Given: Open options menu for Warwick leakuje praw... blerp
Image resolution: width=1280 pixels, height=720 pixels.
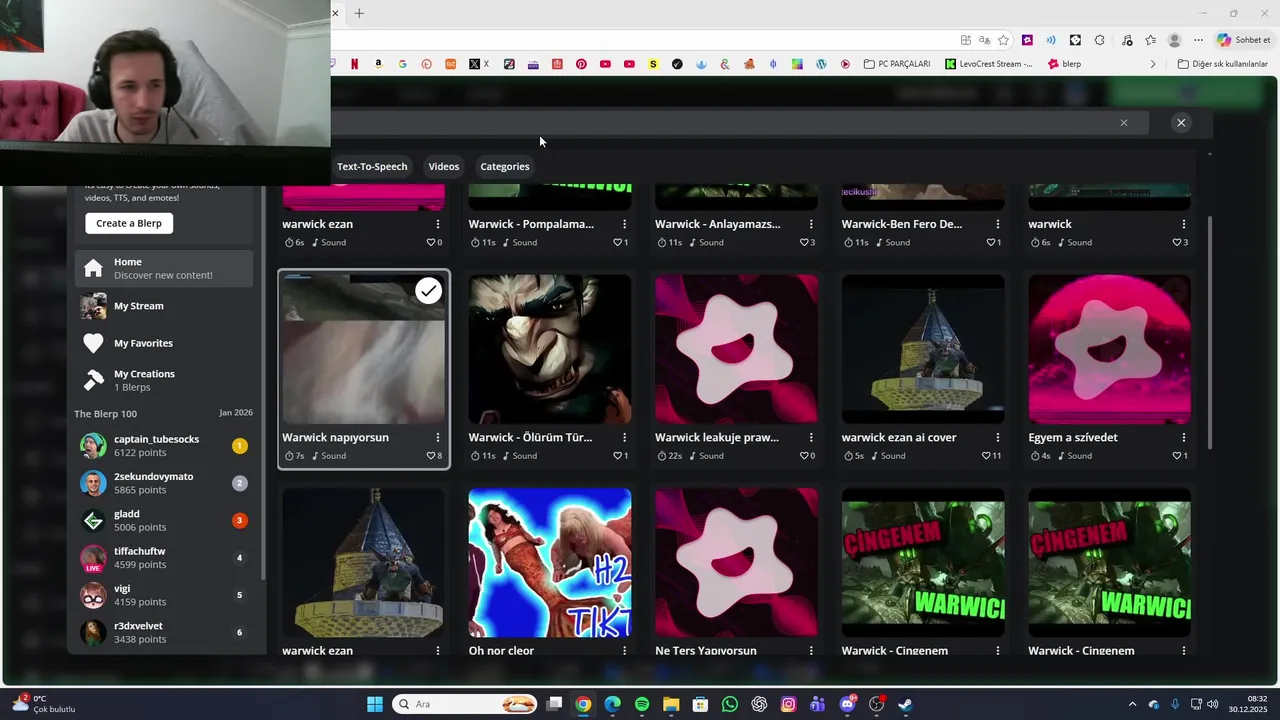Looking at the screenshot, I should 811,437.
